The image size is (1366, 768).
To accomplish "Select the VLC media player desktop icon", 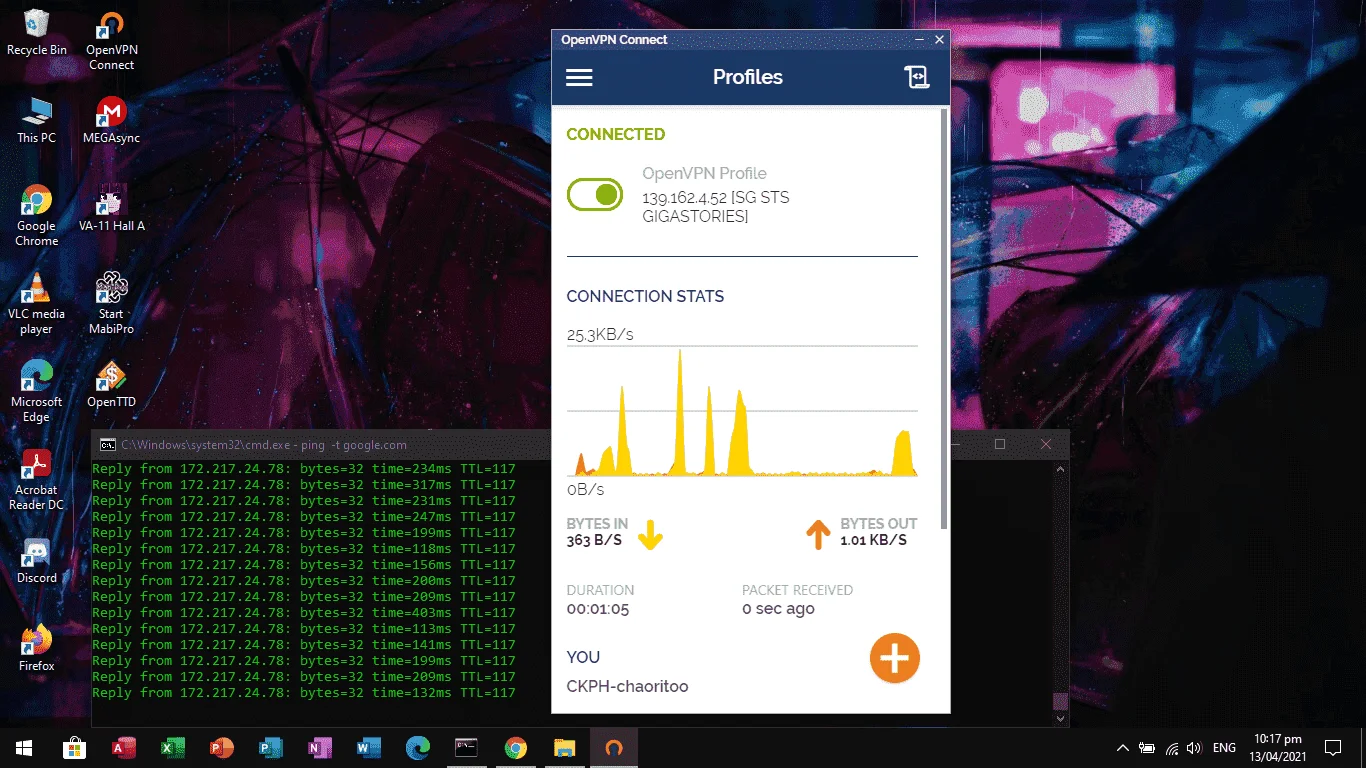I will pyautogui.click(x=37, y=304).
